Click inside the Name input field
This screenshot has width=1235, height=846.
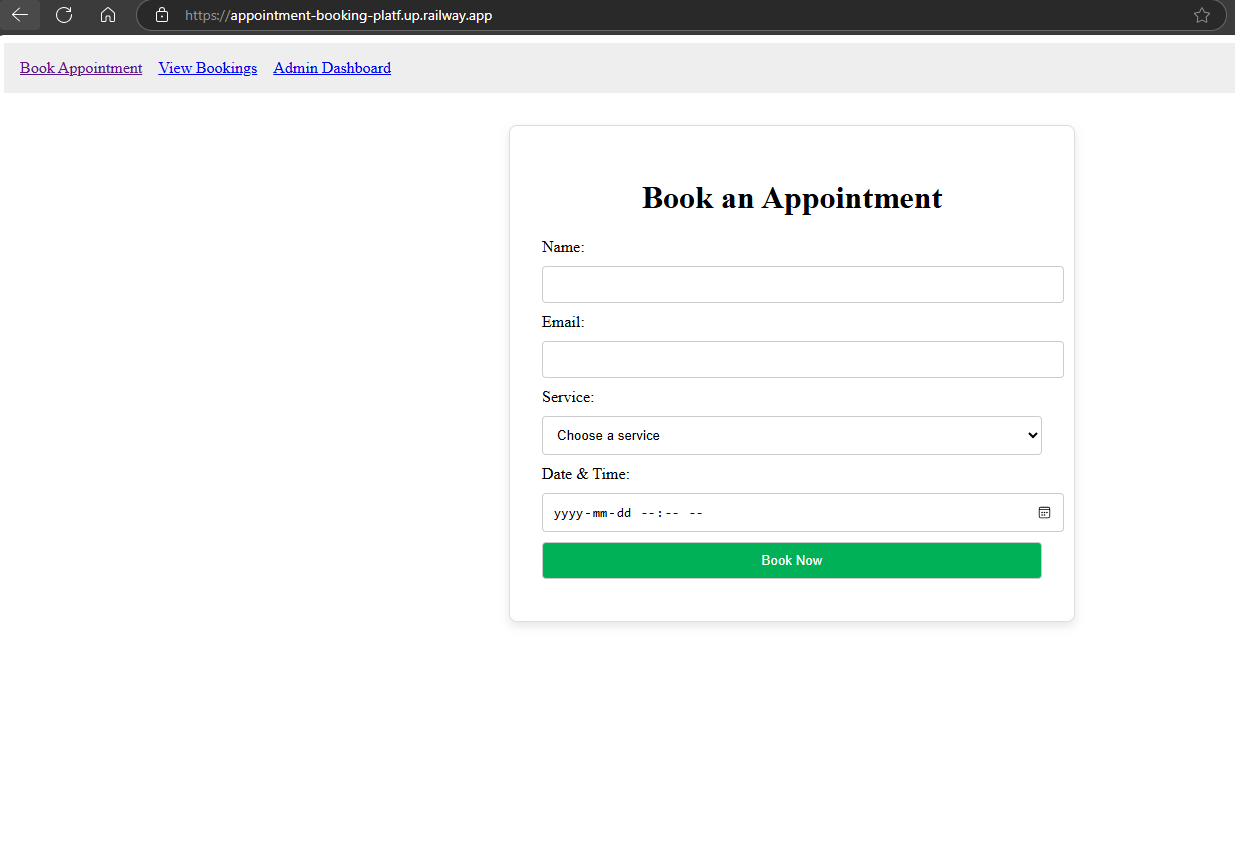pyautogui.click(x=802, y=284)
